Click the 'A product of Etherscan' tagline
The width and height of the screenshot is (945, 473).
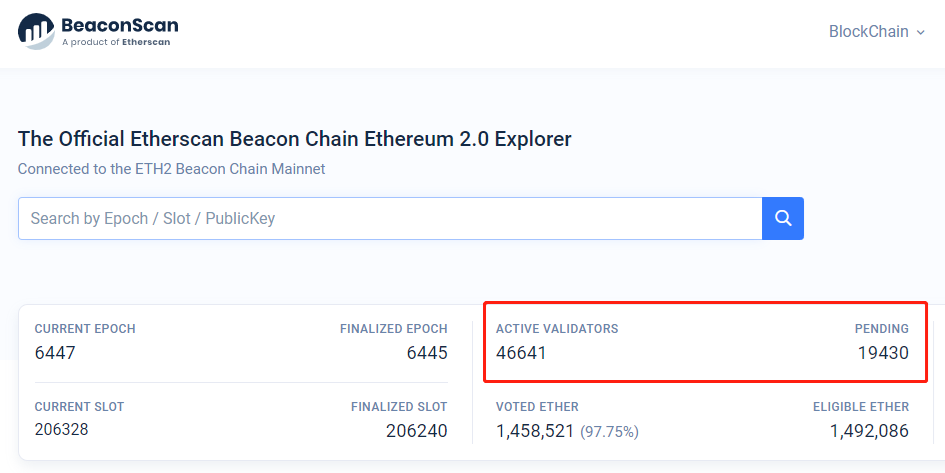click(x=115, y=43)
